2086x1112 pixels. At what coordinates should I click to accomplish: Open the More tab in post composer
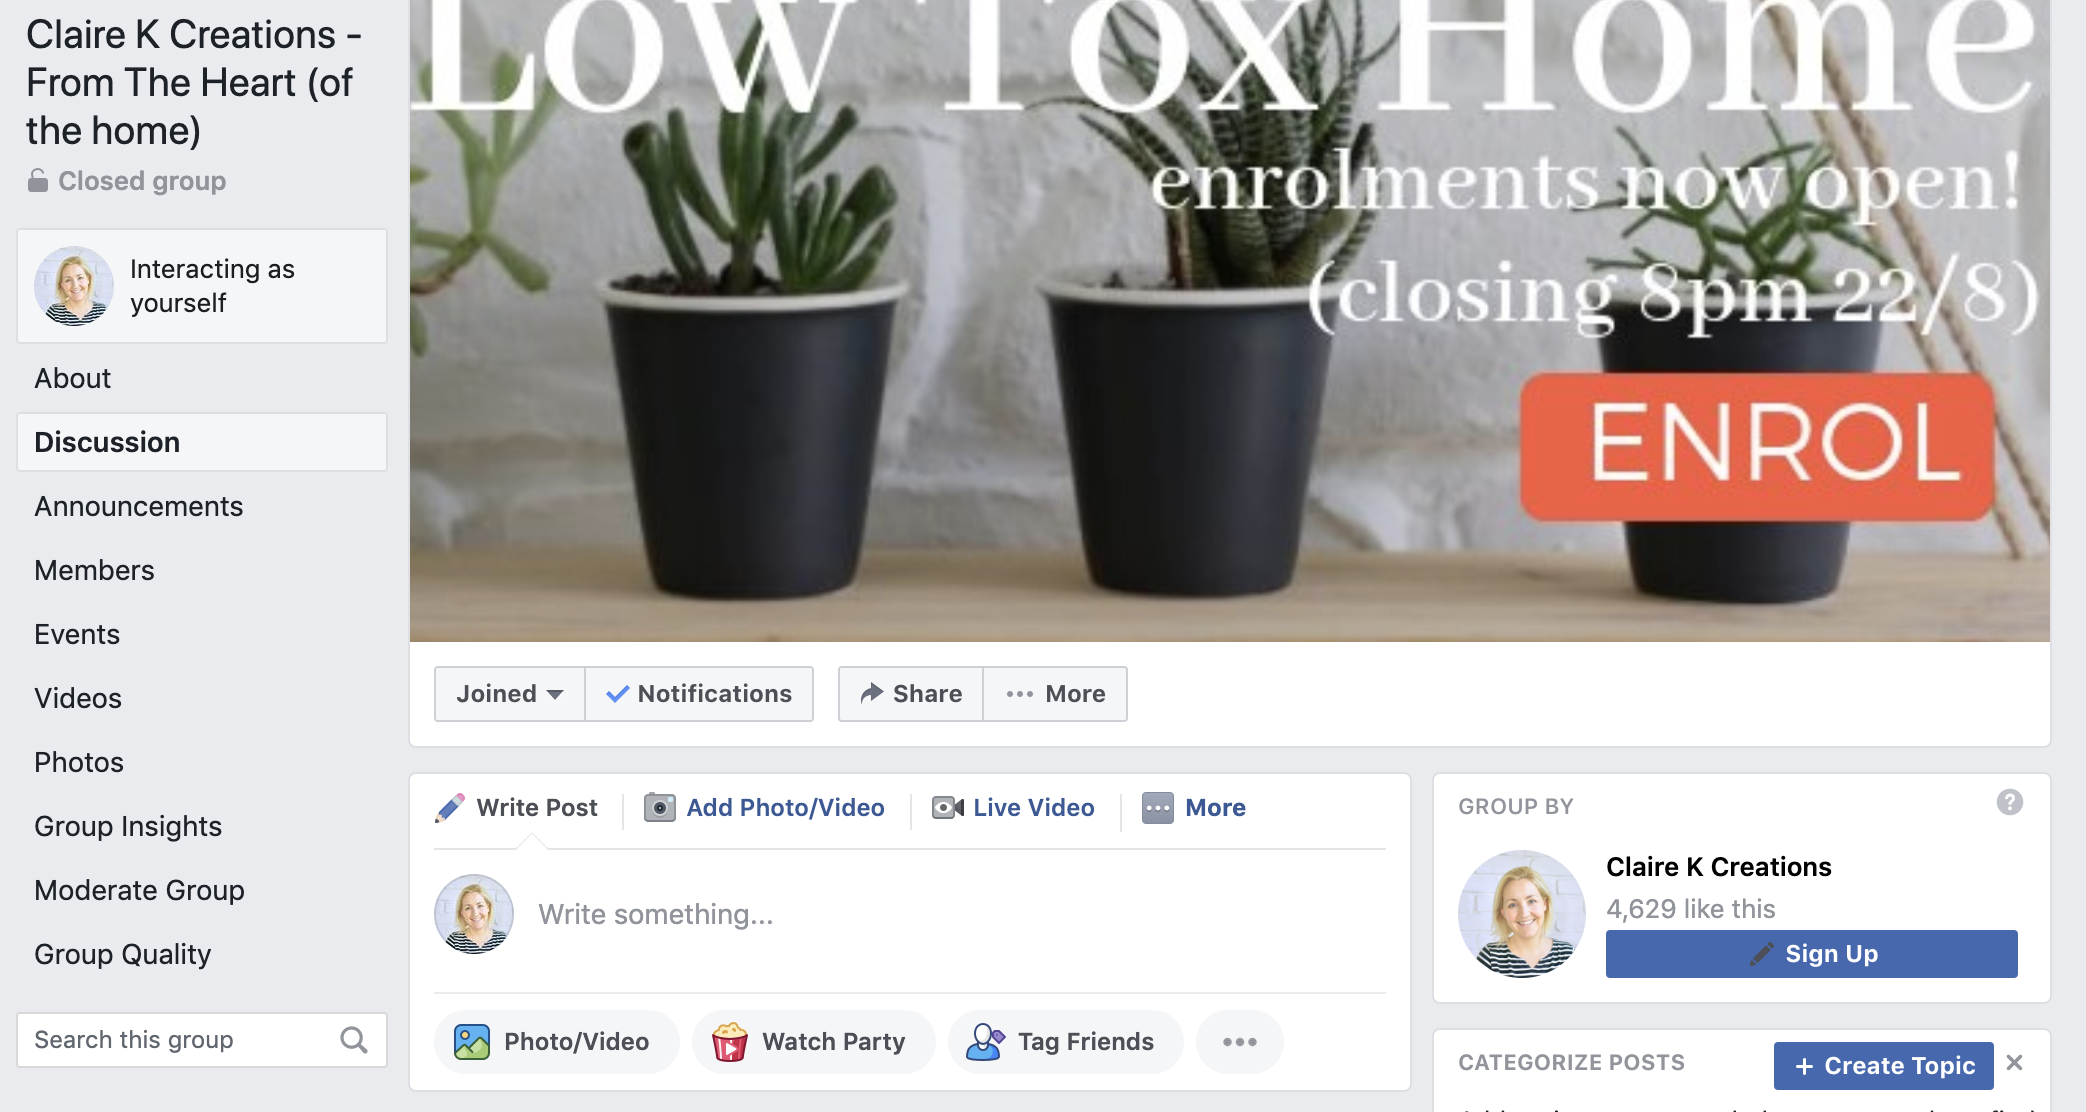click(x=1194, y=808)
